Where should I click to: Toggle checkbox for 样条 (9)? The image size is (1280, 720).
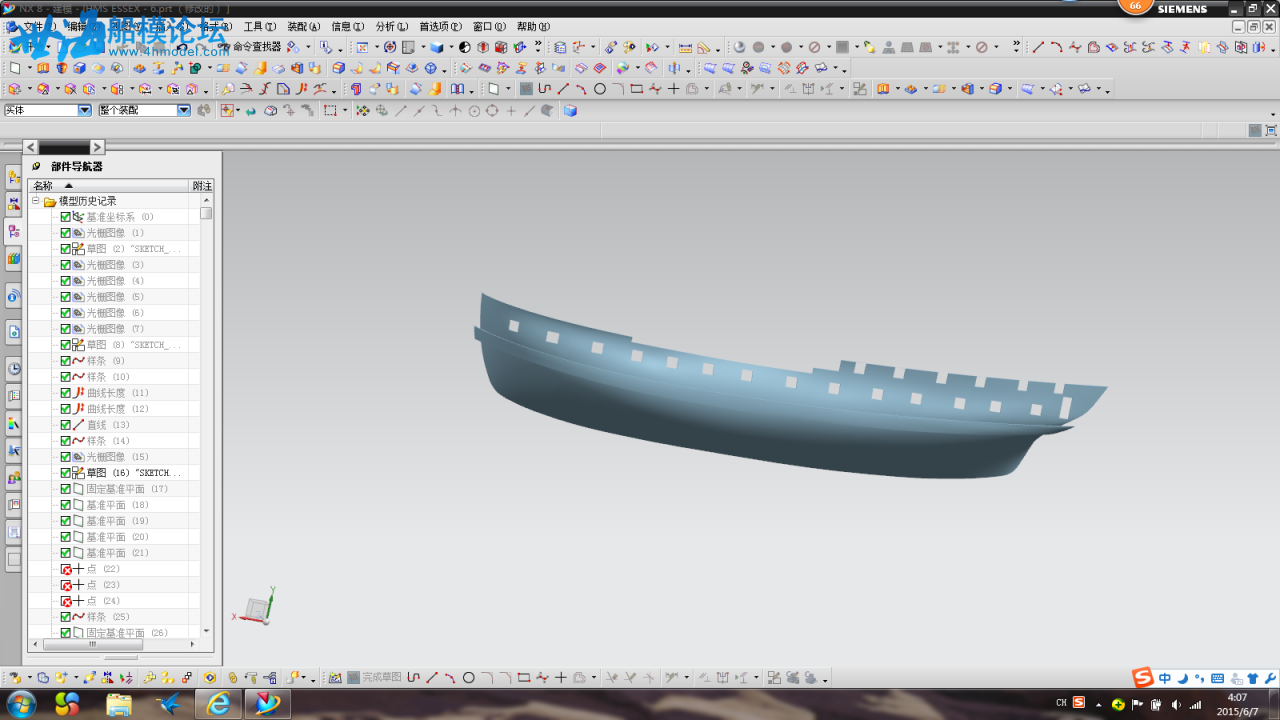pyautogui.click(x=66, y=361)
